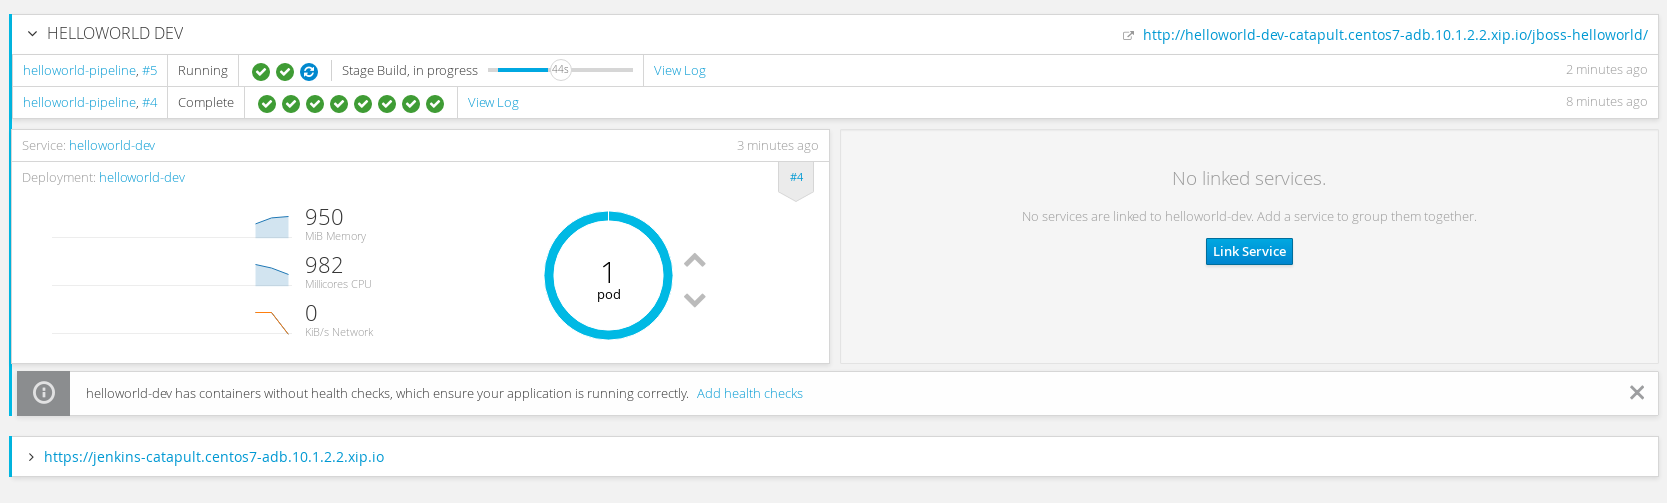The image size is (1667, 503).
Task: Click Add health checks link
Action: tap(750, 394)
